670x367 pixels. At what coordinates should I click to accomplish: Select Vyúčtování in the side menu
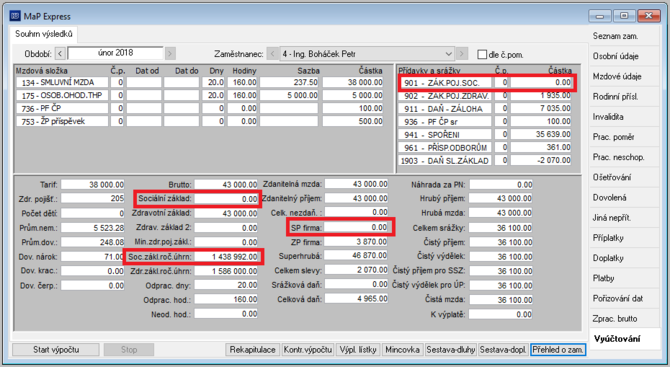624,339
